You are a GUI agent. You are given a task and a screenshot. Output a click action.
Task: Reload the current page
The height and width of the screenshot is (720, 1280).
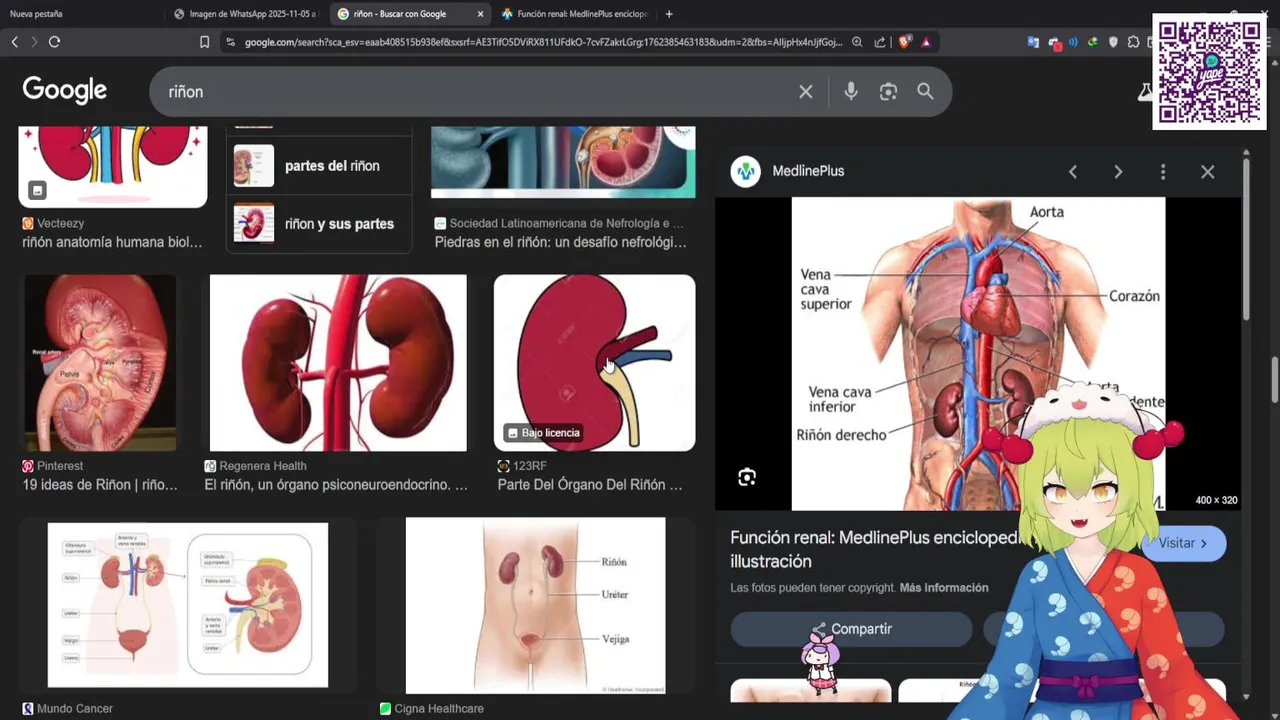pos(54,42)
